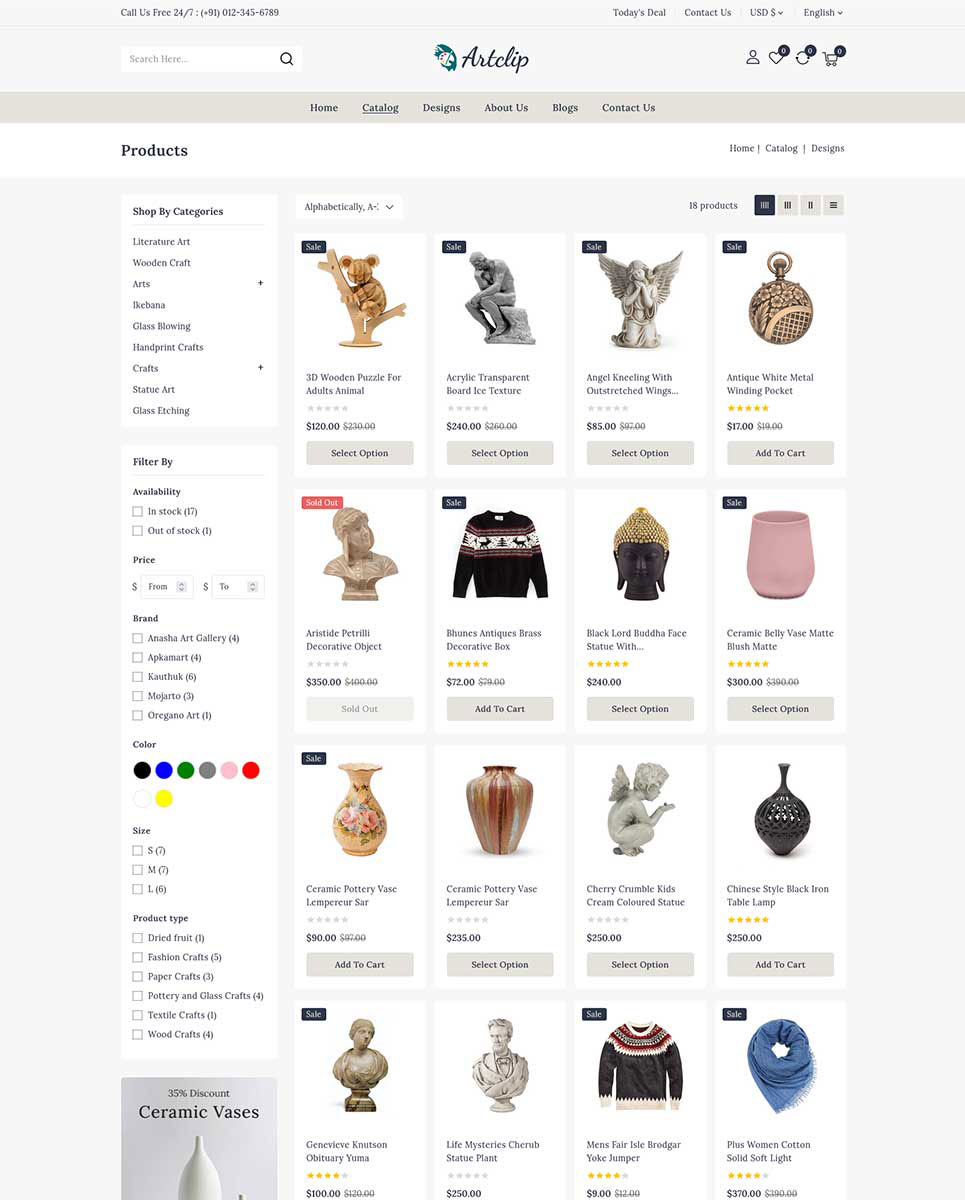Check the In stock availability filter

click(x=138, y=512)
